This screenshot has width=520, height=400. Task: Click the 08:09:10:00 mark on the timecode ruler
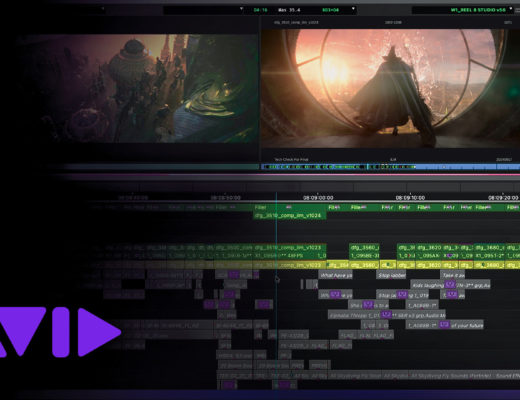(410, 198)
